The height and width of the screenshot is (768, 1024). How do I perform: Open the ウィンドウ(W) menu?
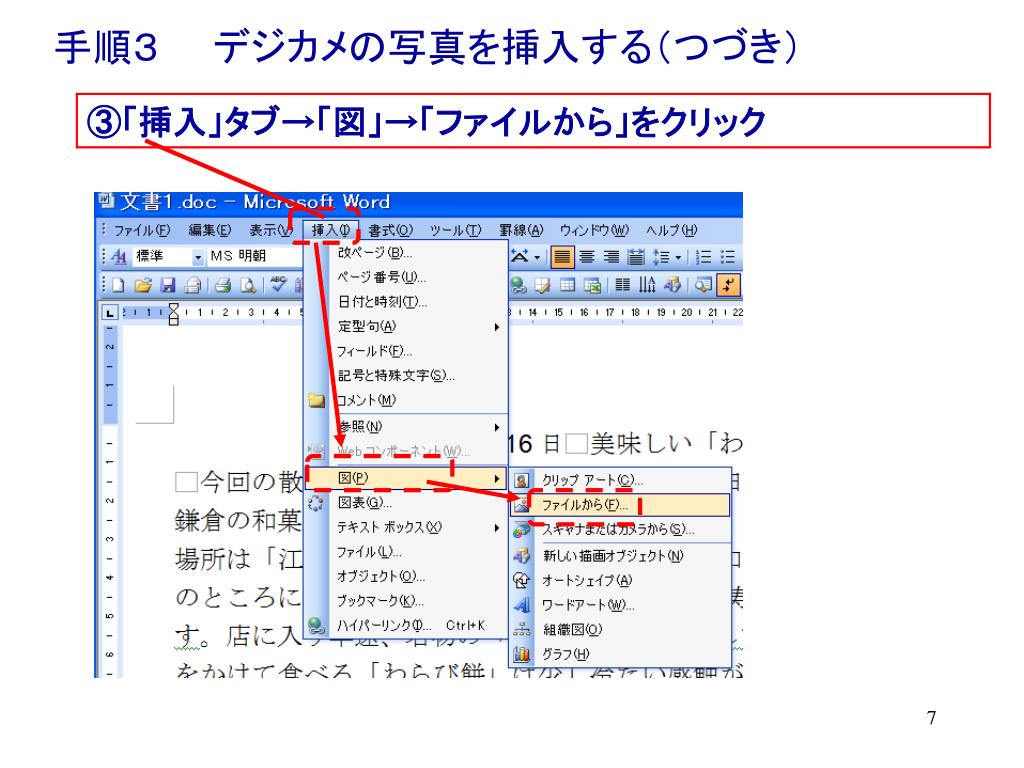[594, 231]
